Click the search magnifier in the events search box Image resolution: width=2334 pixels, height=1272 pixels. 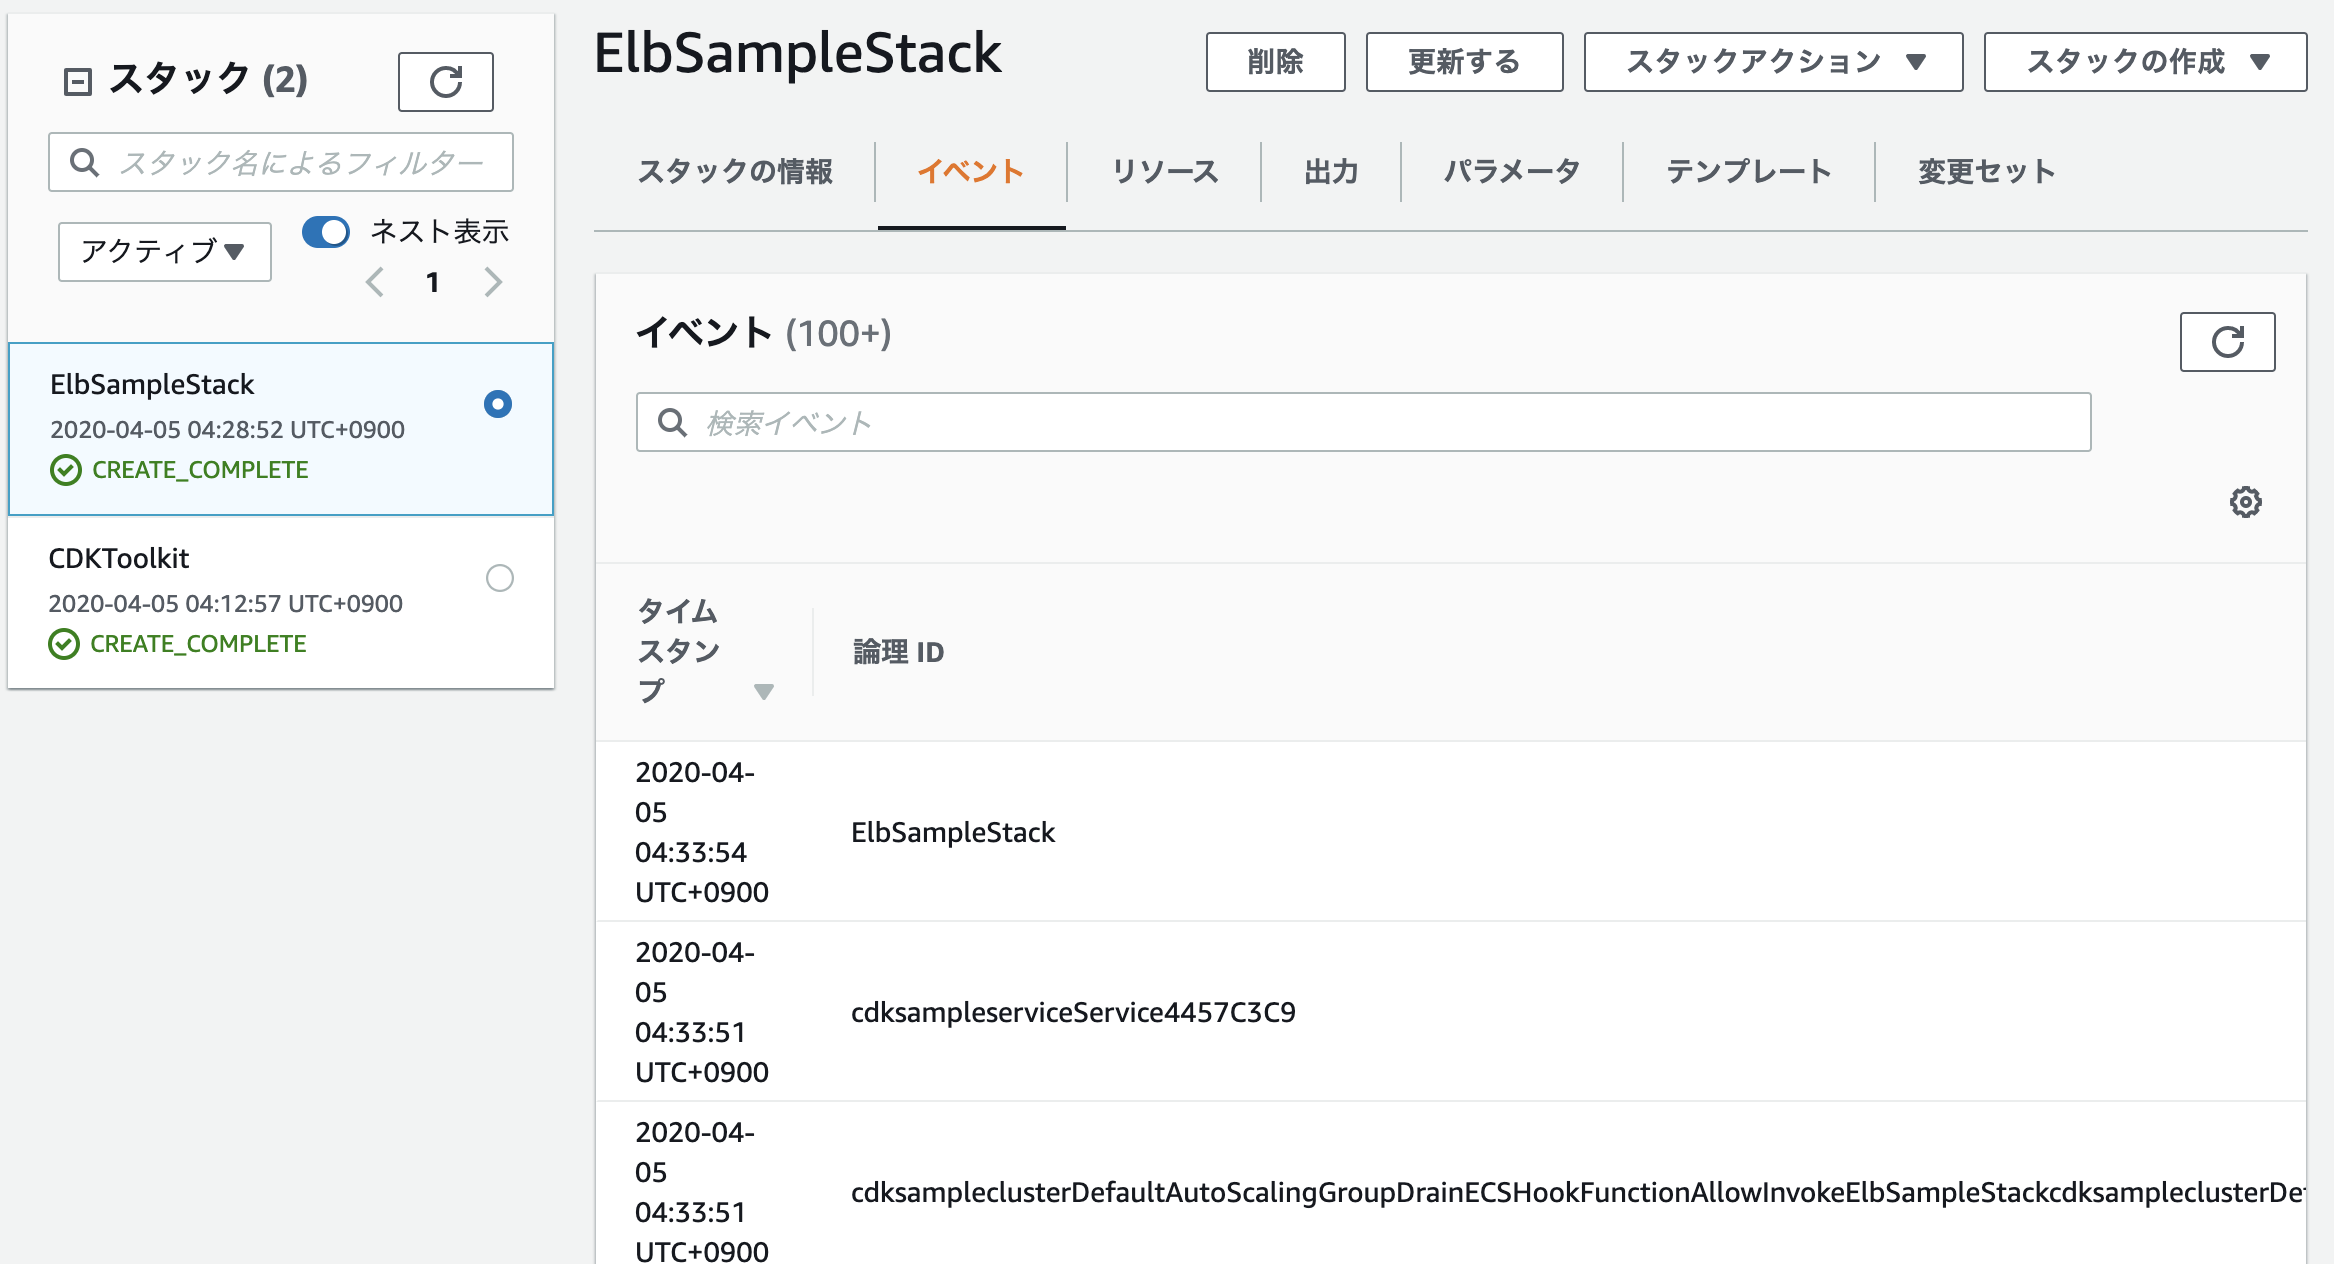[672, 422]
